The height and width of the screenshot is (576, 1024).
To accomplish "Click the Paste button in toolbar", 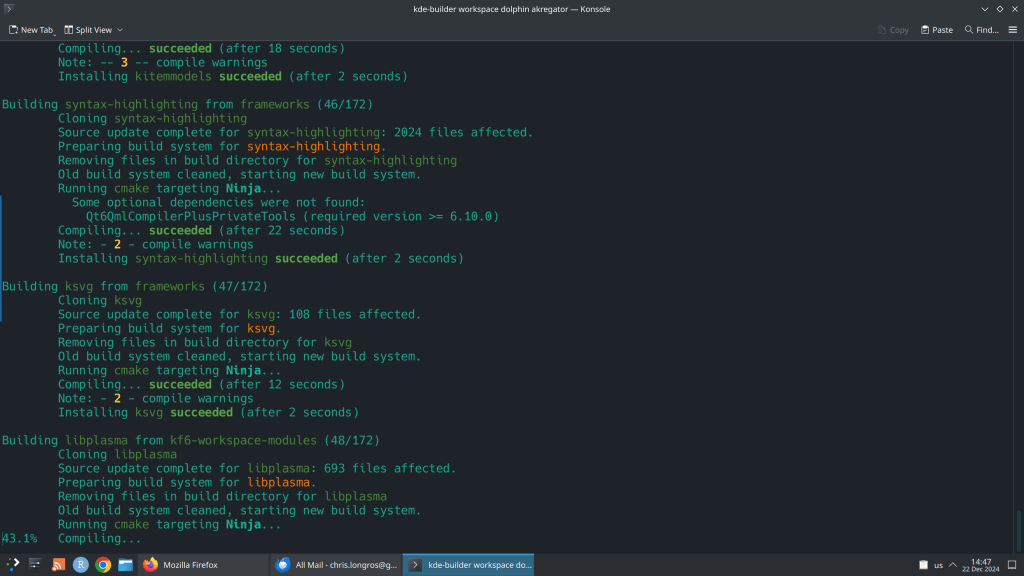I will pos(937,30).
